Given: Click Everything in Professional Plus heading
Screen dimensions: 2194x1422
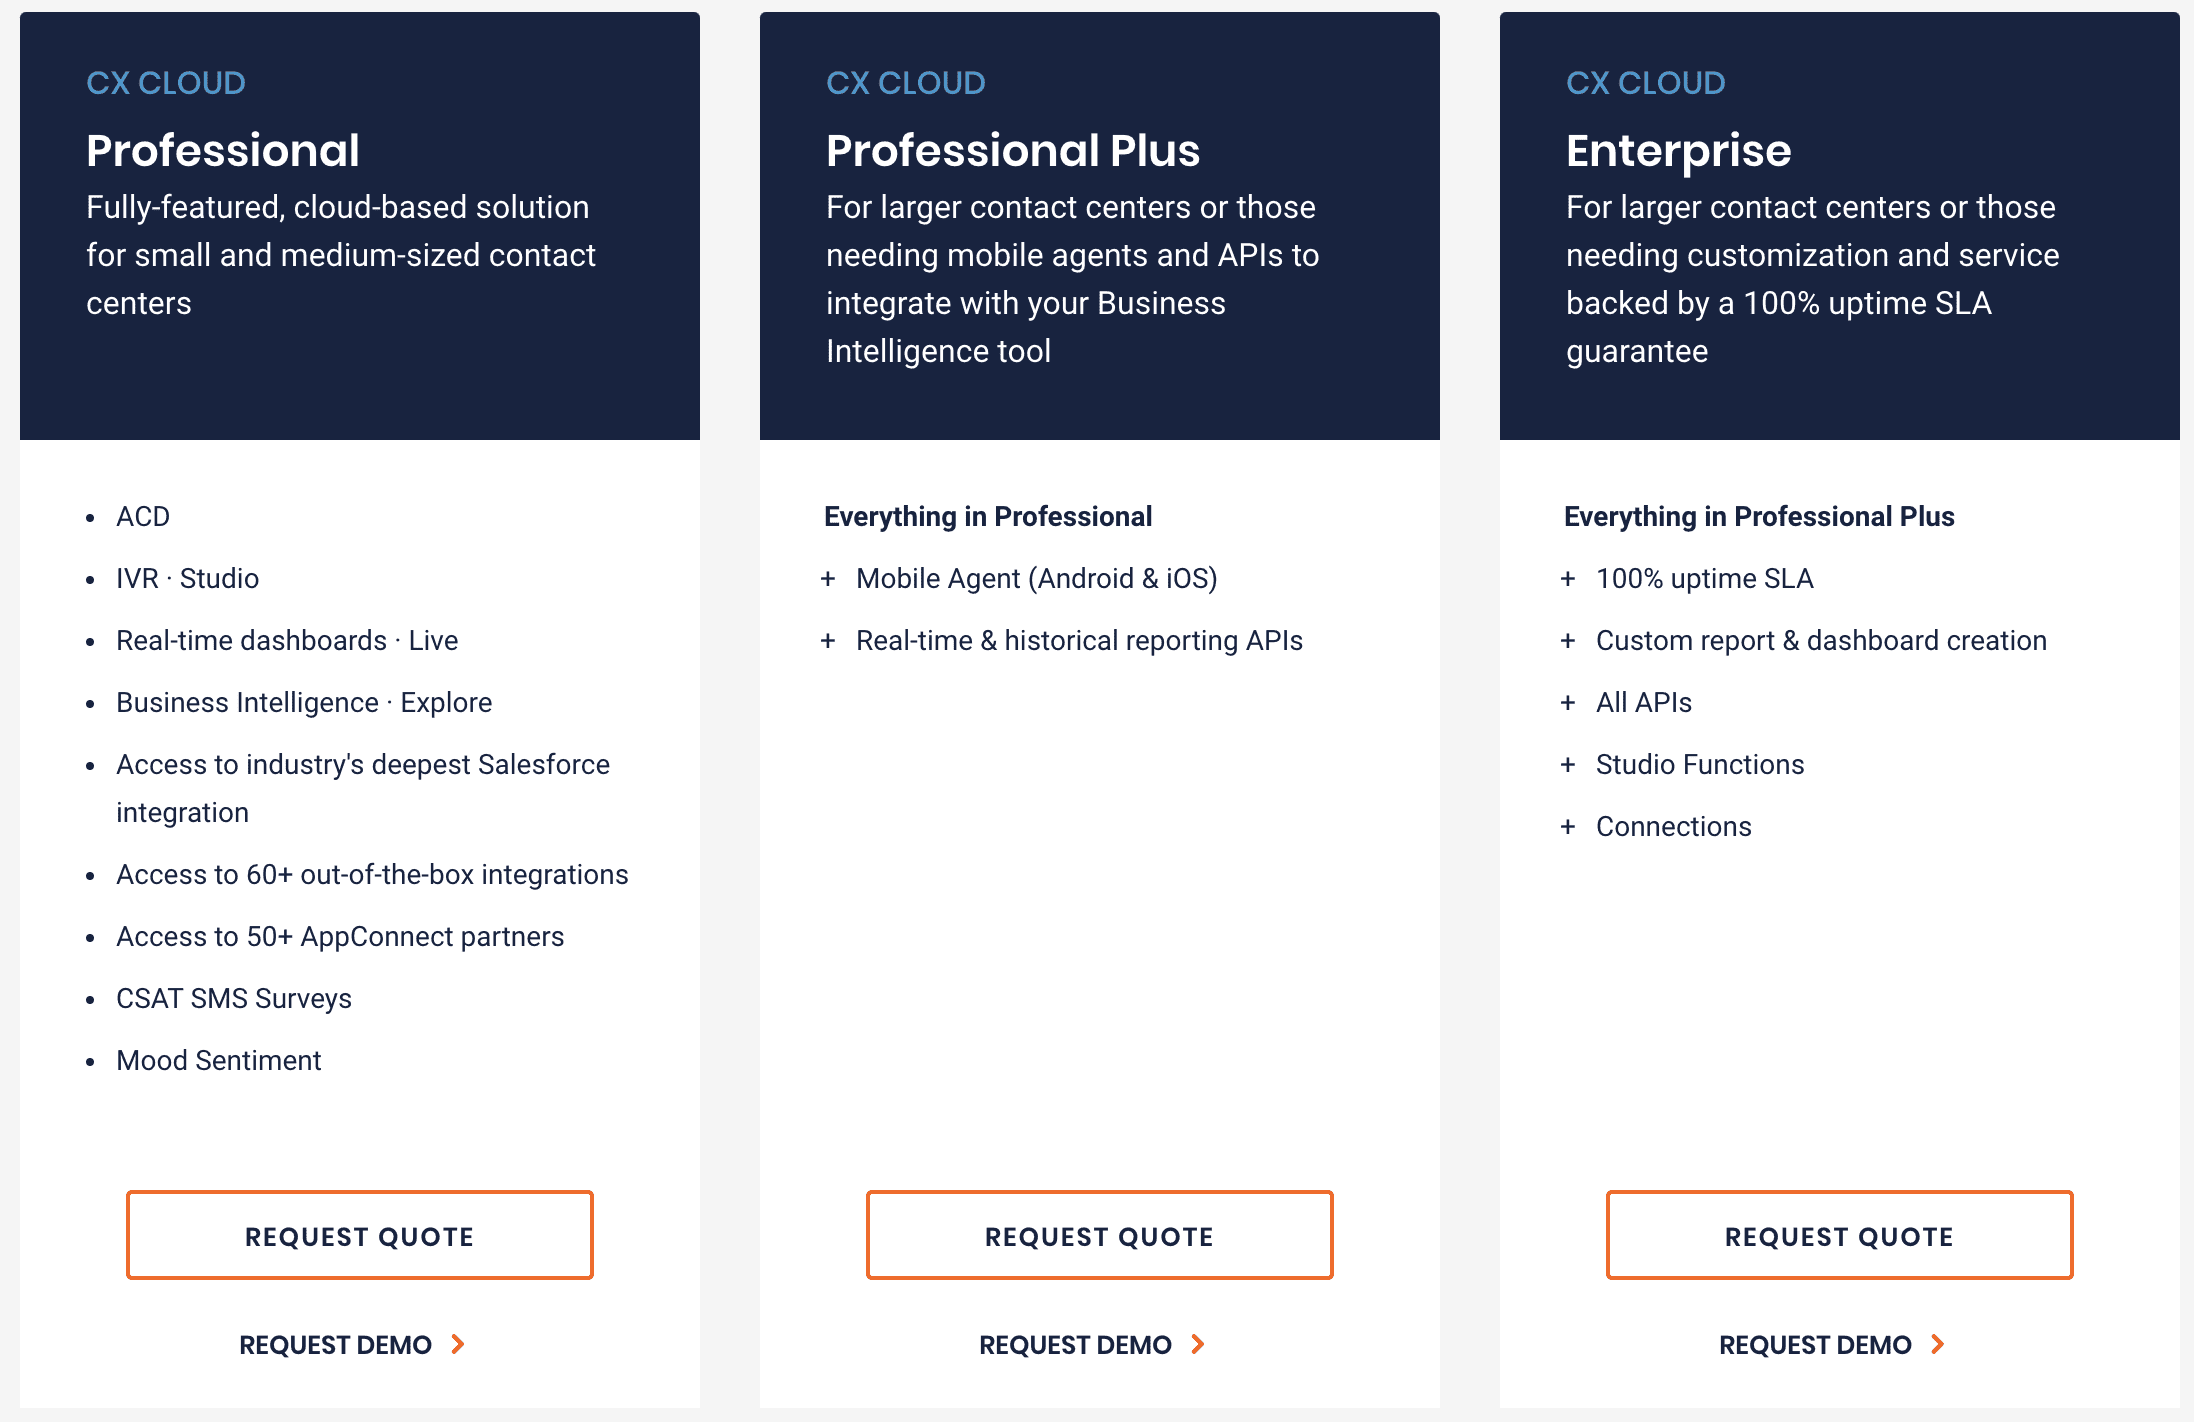Looking at the screenshot, I should pos(1759,516).
